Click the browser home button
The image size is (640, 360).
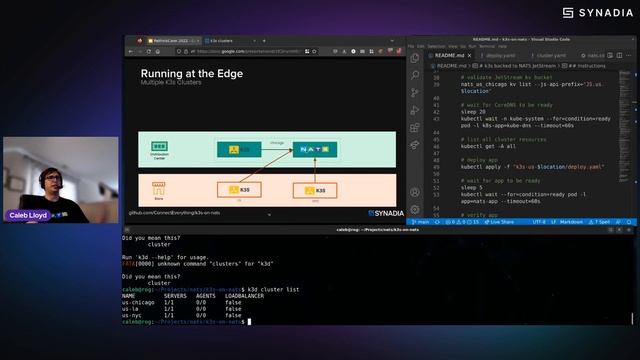click(x=158, y=51)
